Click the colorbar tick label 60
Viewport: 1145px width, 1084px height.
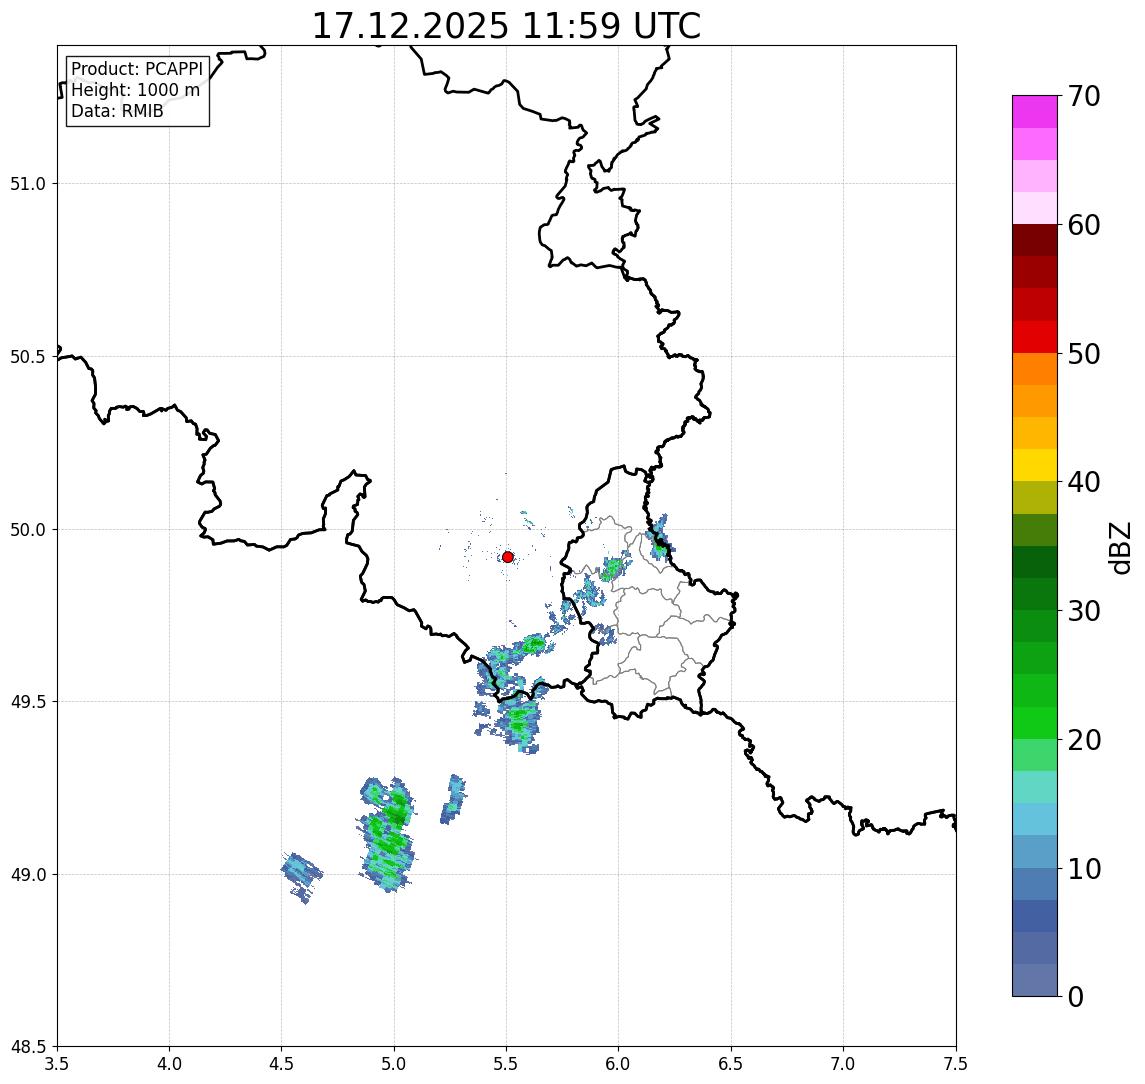pyautogui.click(x=1084, y=225)
